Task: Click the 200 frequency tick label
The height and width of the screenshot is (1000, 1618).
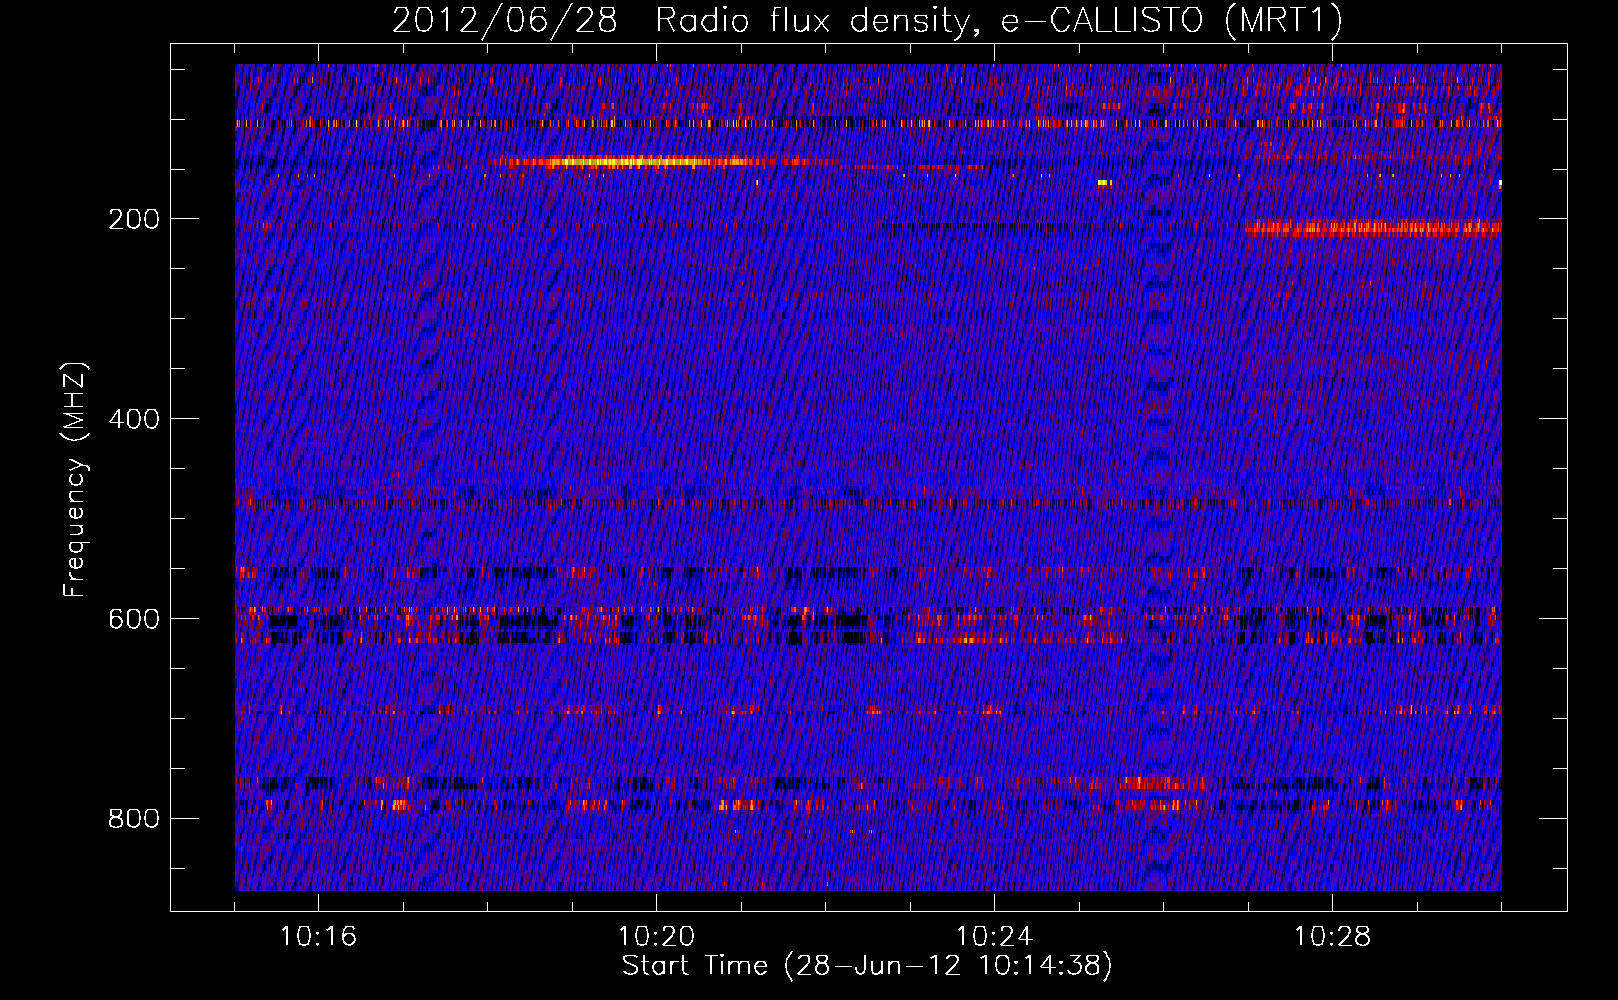Action: click(134, 219)
